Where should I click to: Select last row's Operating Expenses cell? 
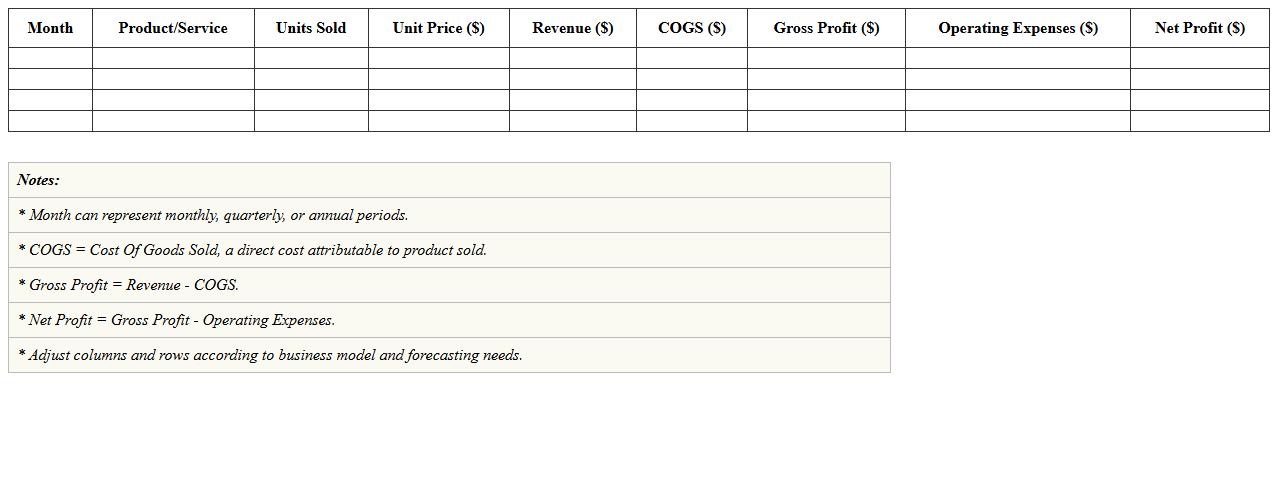(x=1017, y=121)
